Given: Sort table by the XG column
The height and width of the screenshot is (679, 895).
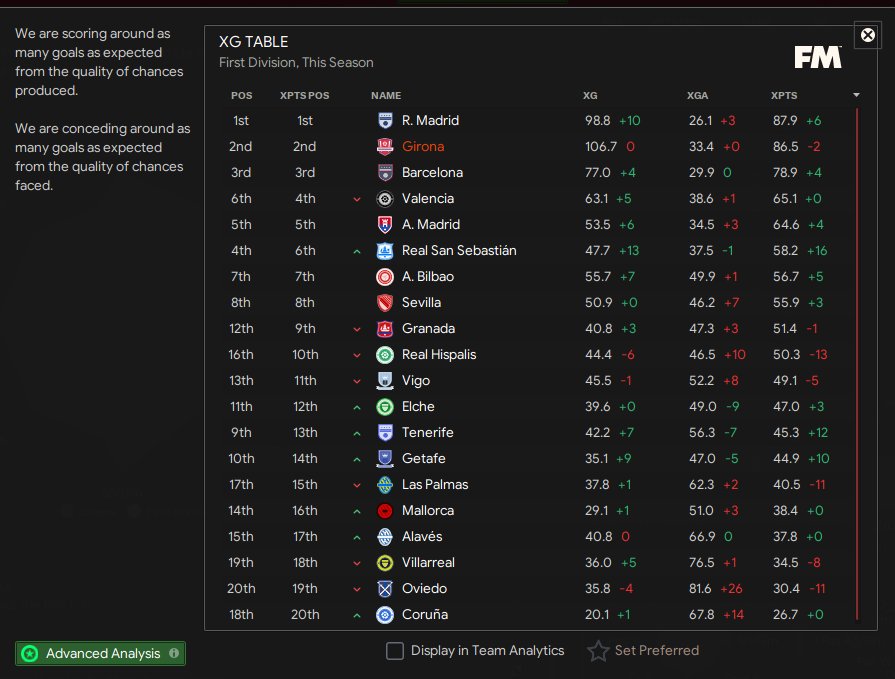Looking at the screenshot, I should click(x=590, y=96).
